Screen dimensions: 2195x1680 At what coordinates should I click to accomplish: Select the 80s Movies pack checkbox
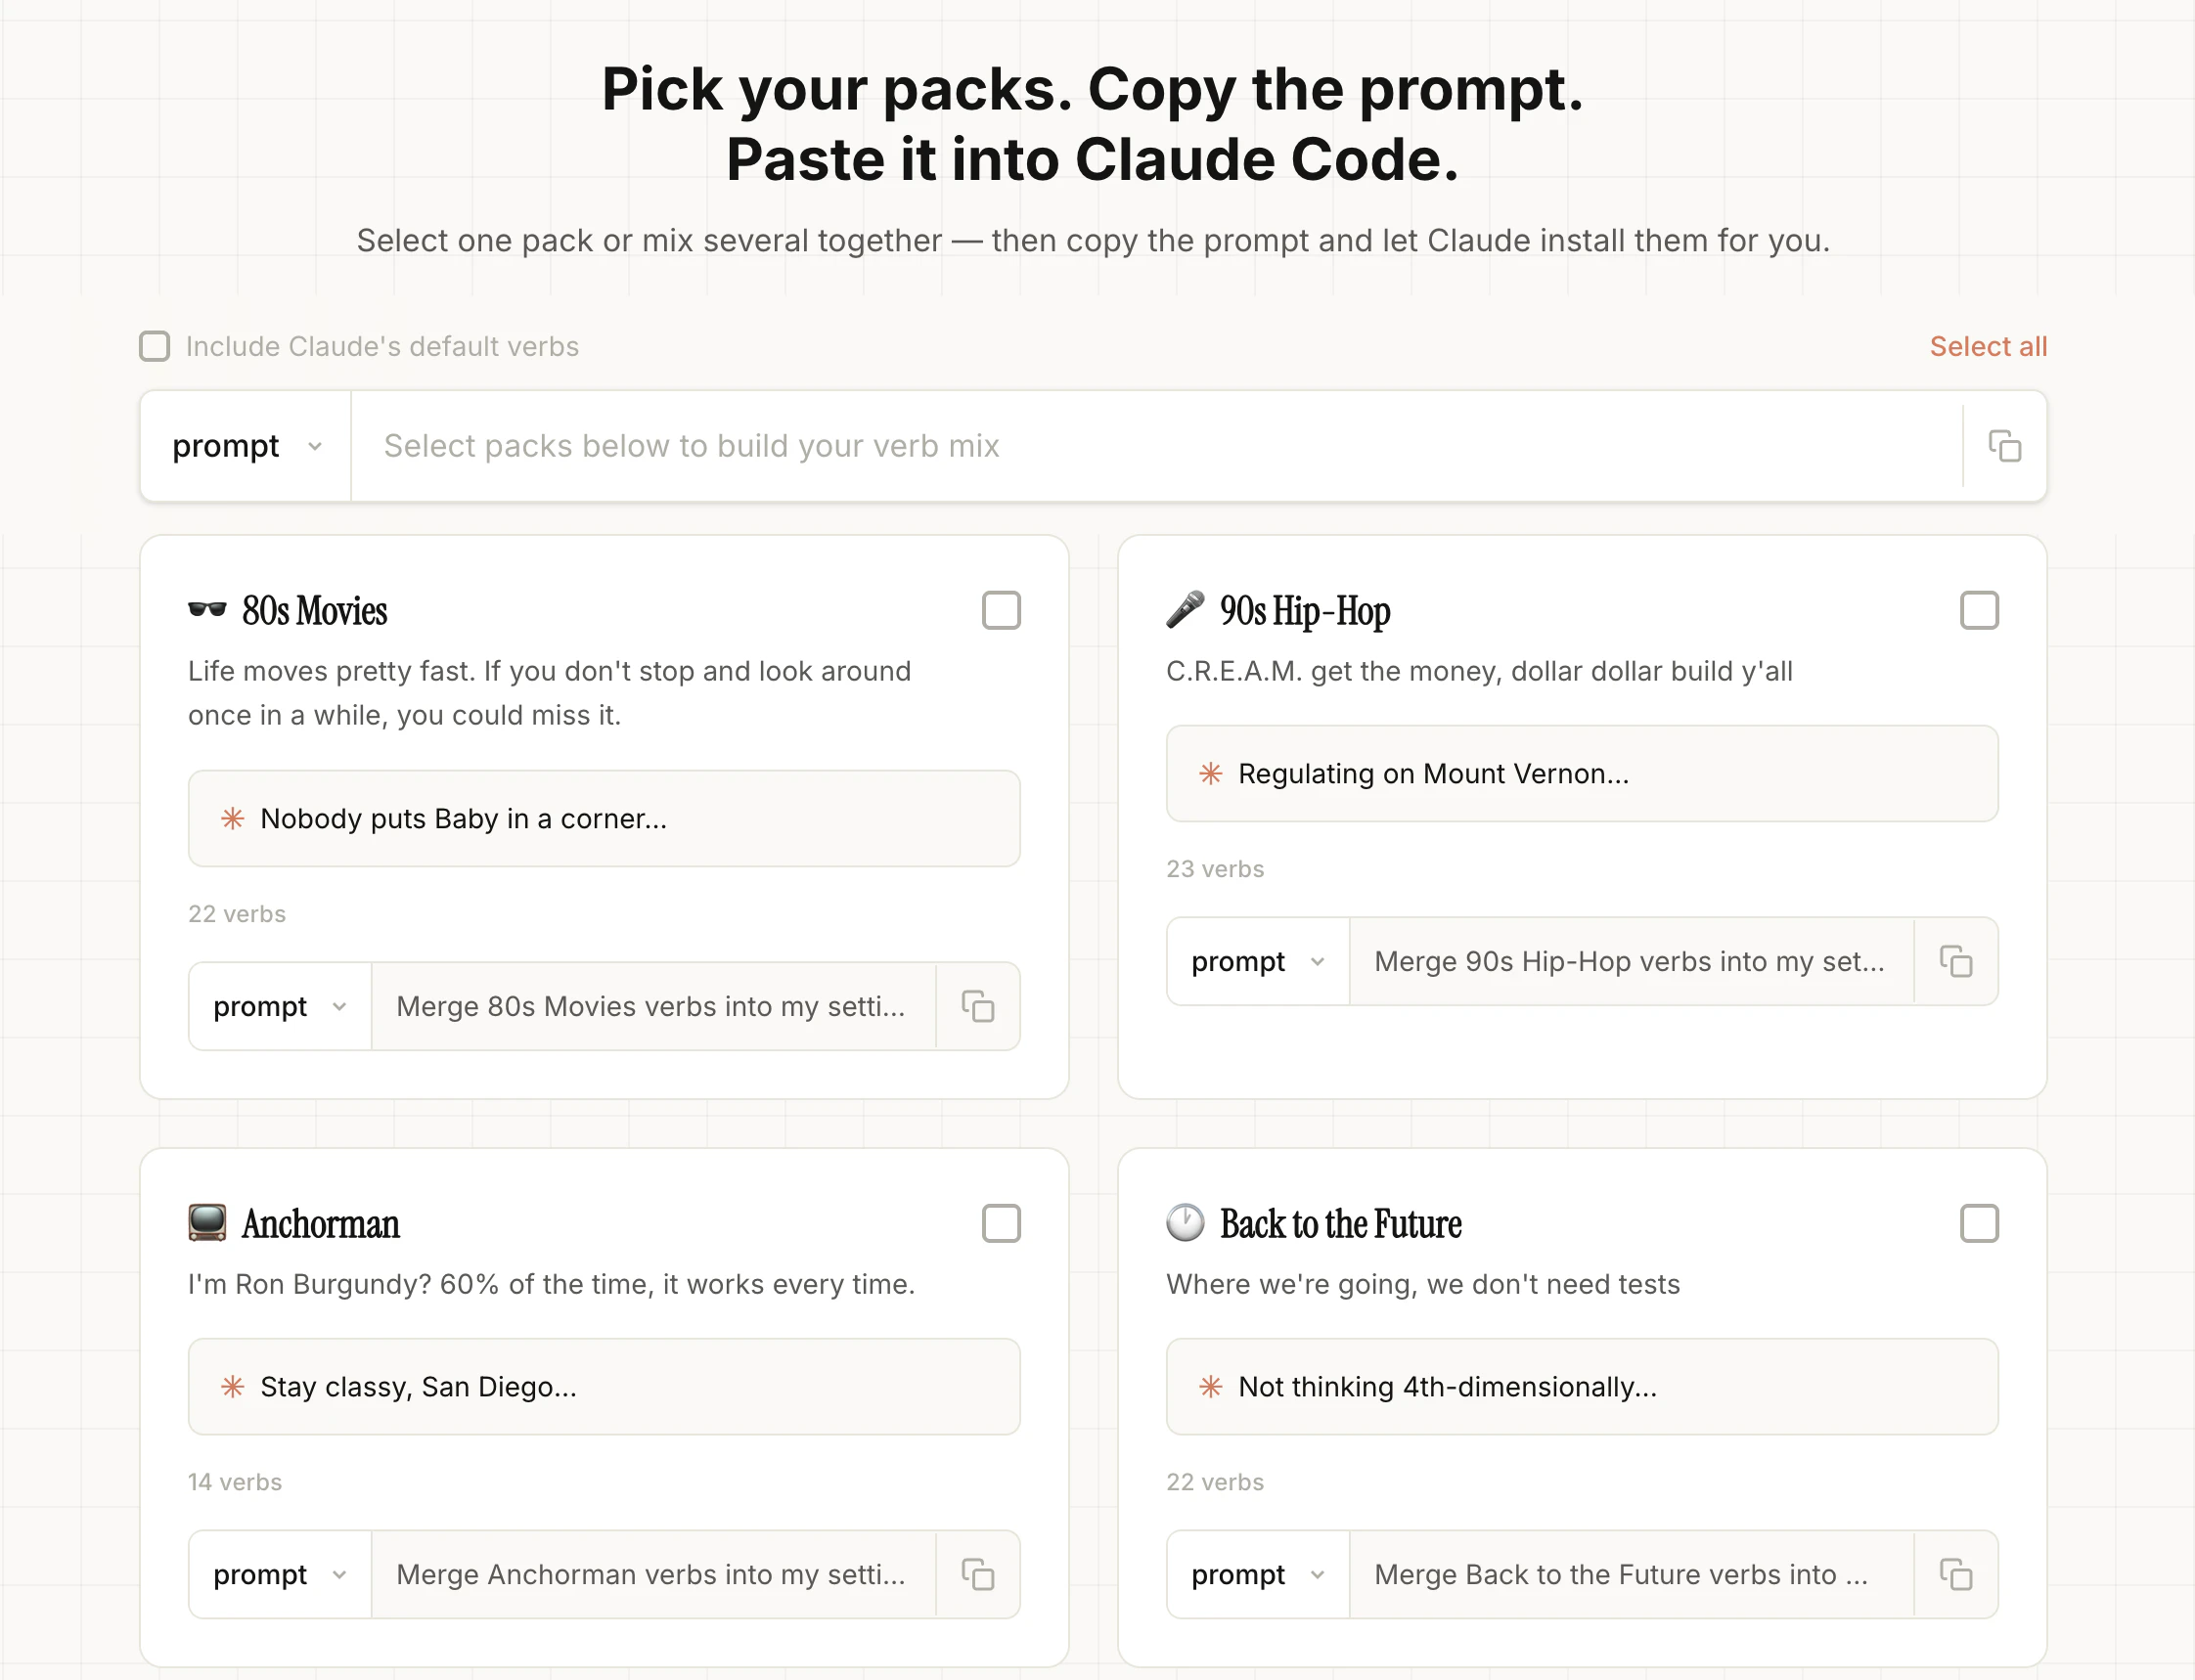[1000, 610]
